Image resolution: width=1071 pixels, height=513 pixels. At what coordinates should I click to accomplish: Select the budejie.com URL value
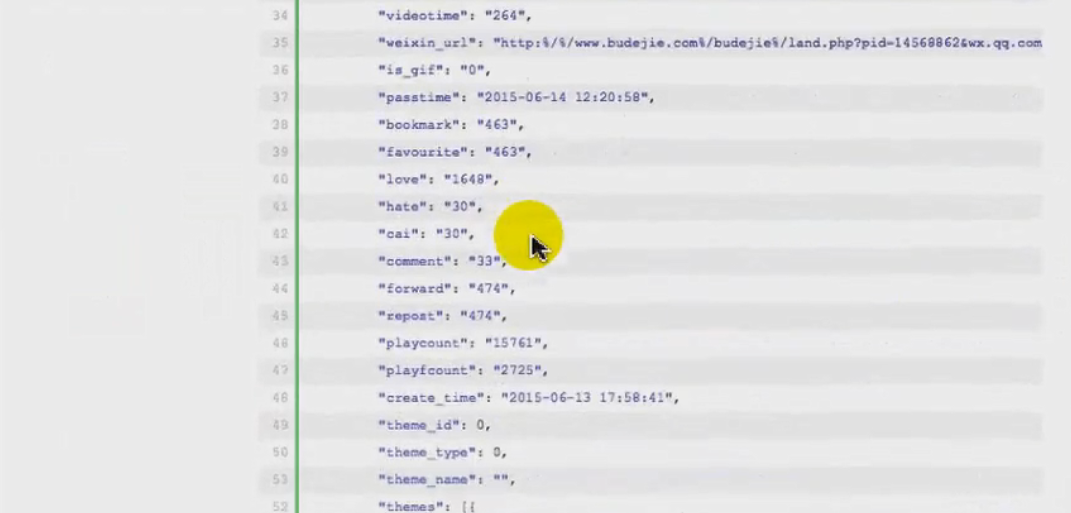pos(767,42)
